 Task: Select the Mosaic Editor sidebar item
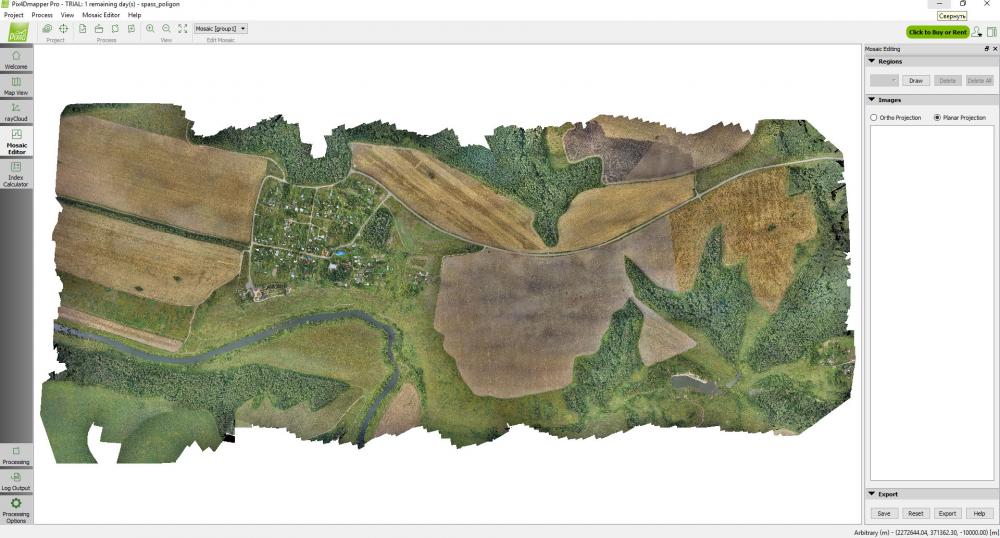(x=16, y=142)
